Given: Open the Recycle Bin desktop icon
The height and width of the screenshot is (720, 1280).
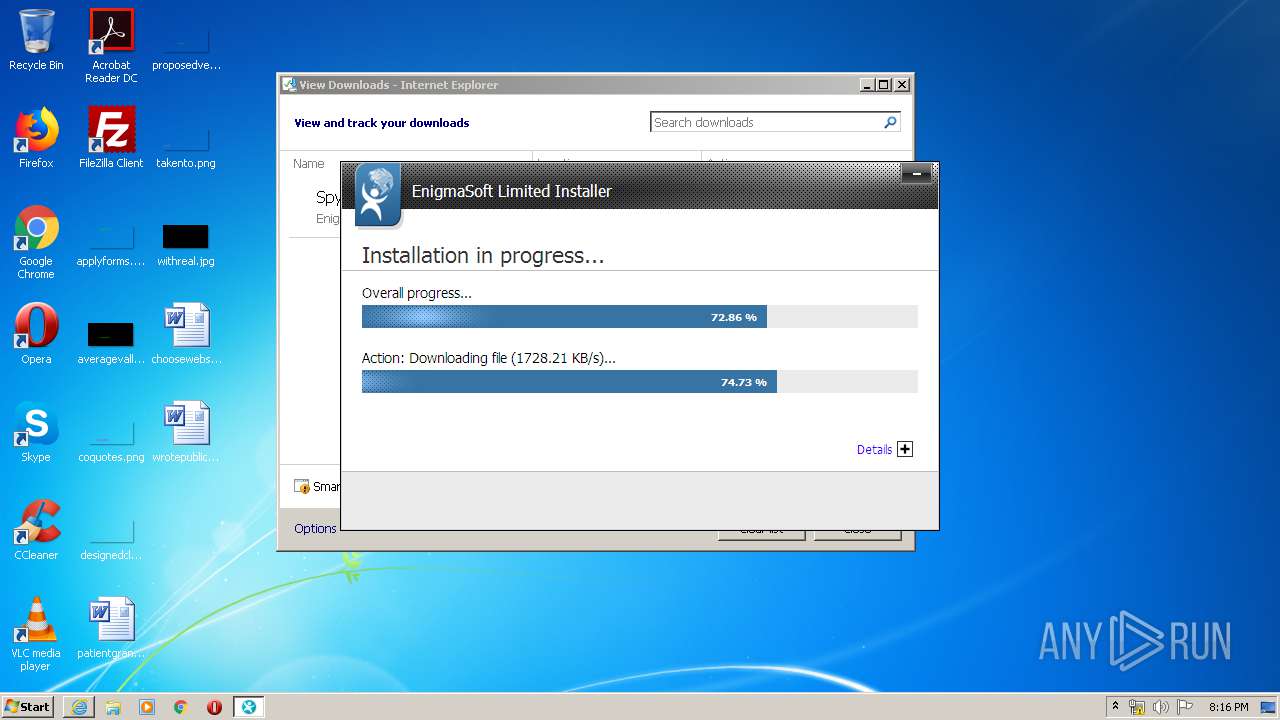Looking at the screenshot, I should coord(36,40).
